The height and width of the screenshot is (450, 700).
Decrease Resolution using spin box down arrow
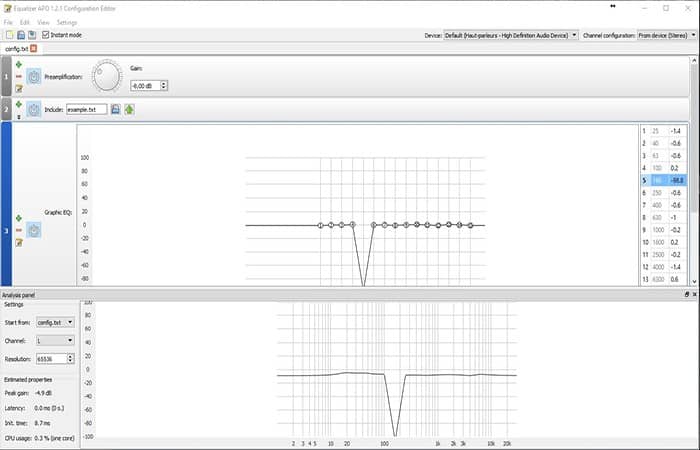tap(71, 361)
